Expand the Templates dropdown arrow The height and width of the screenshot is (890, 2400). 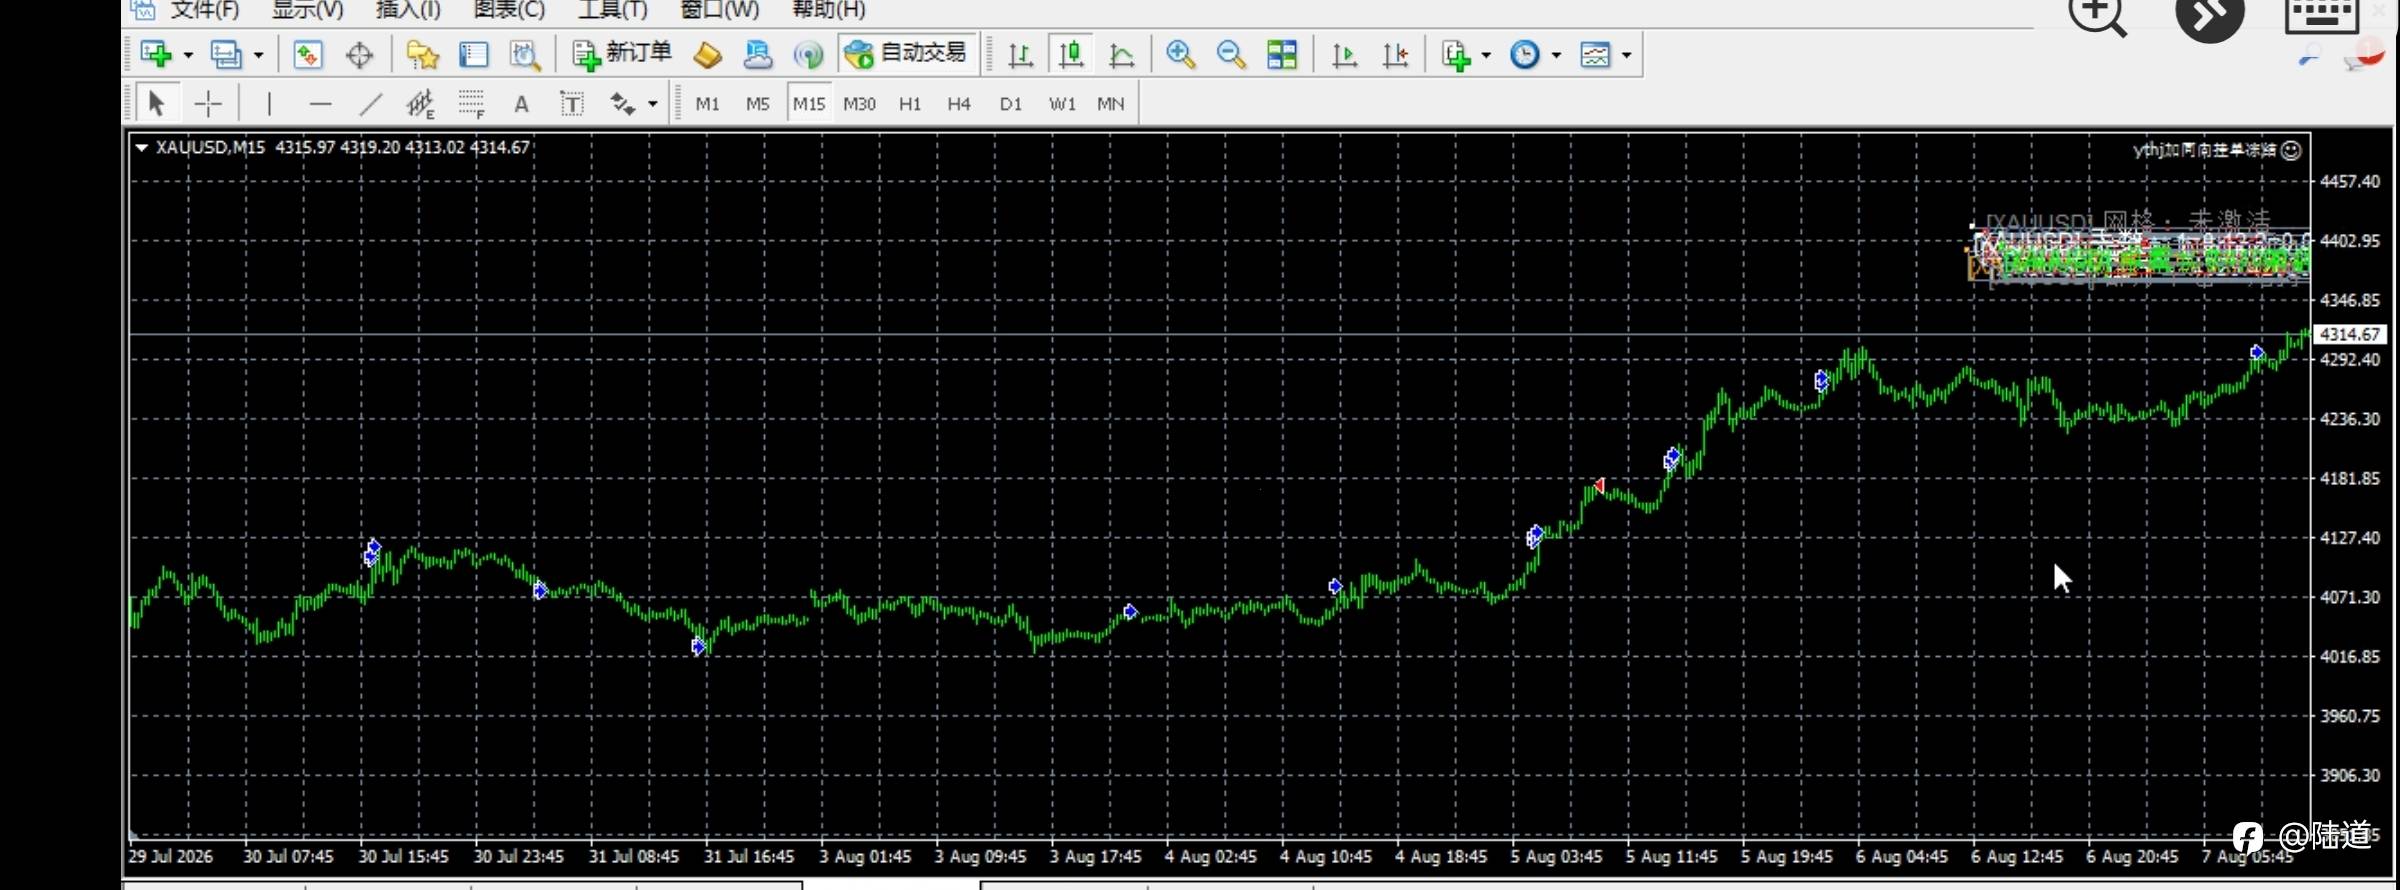(x=1627, y=55)
